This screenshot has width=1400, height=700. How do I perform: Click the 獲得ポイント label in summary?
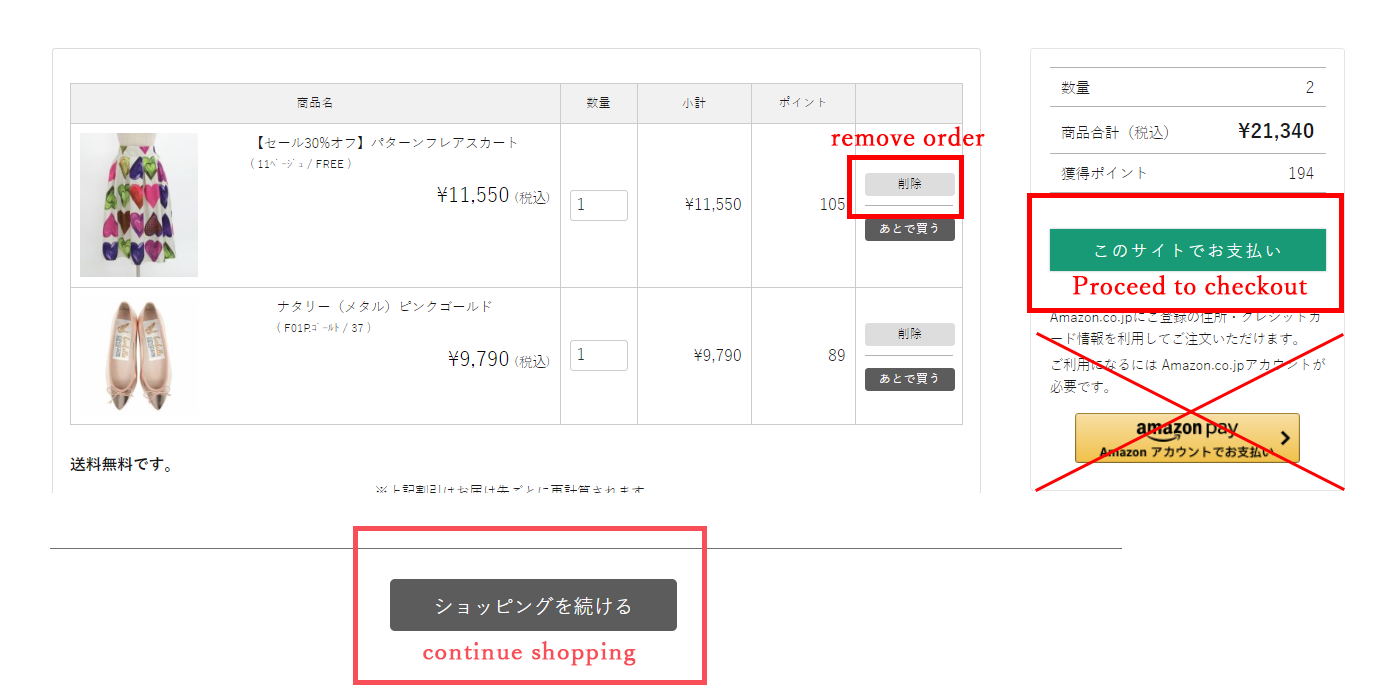(1105, 173)
